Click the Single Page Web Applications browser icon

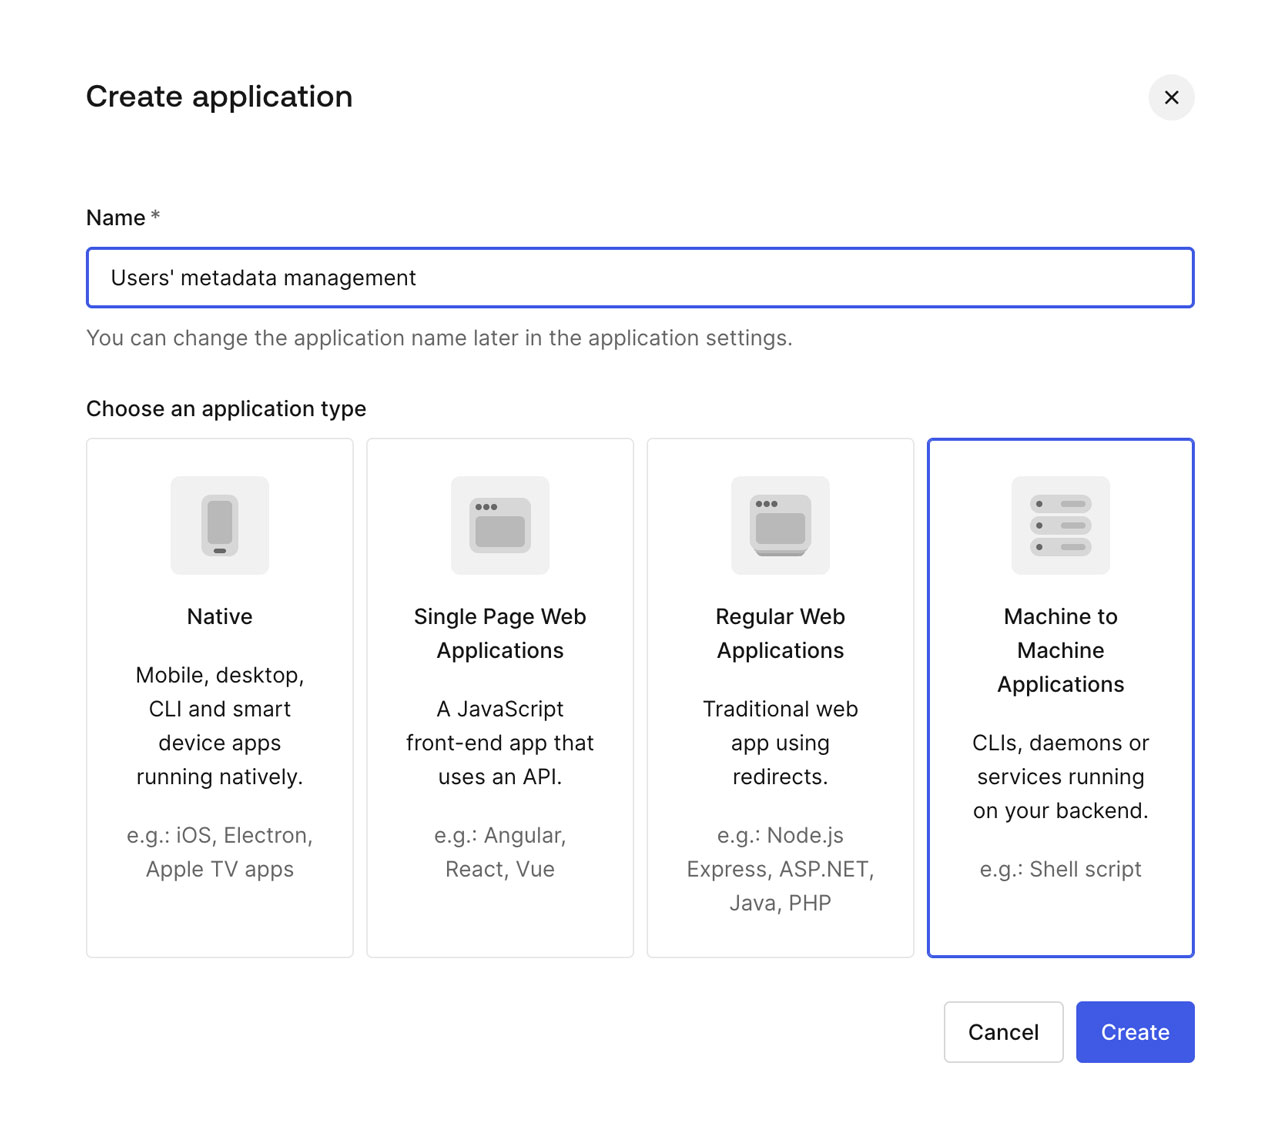click(500, 526)
